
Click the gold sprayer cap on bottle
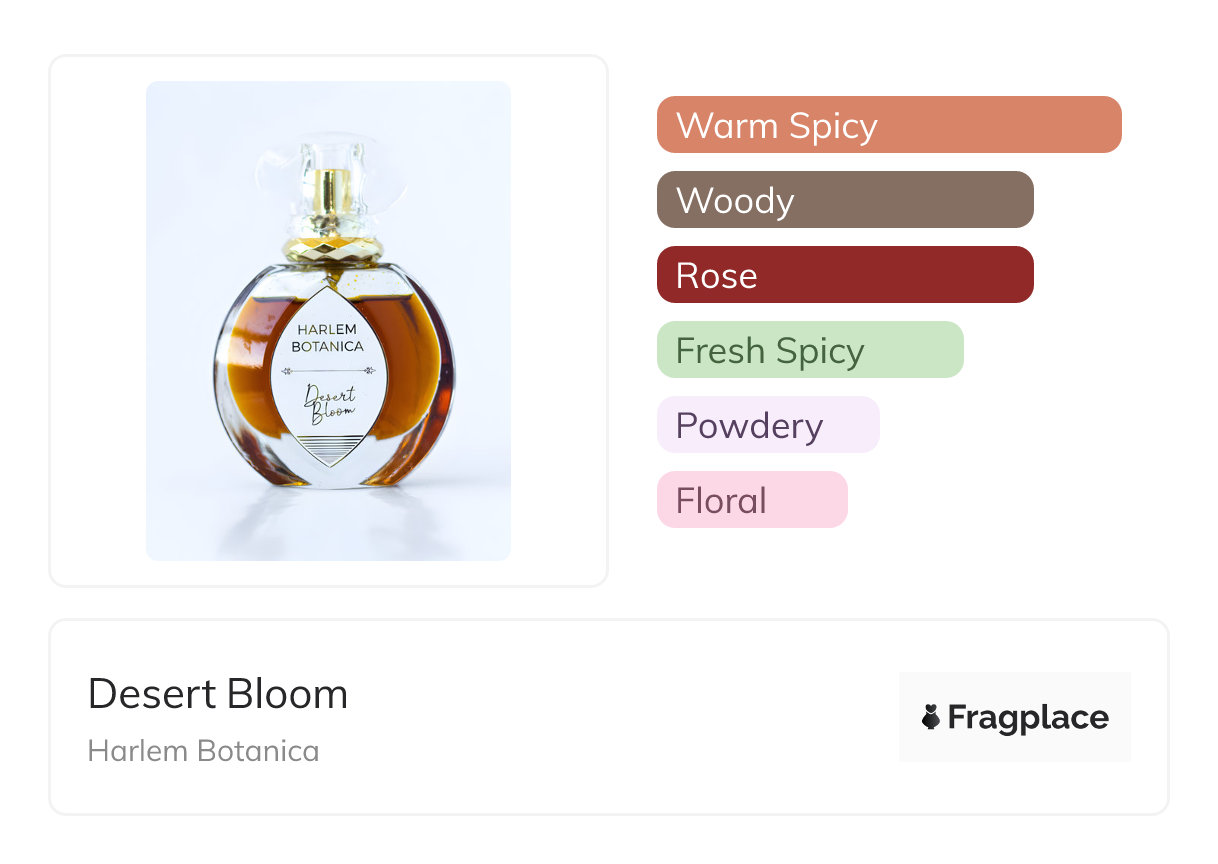tap(331, 195)
